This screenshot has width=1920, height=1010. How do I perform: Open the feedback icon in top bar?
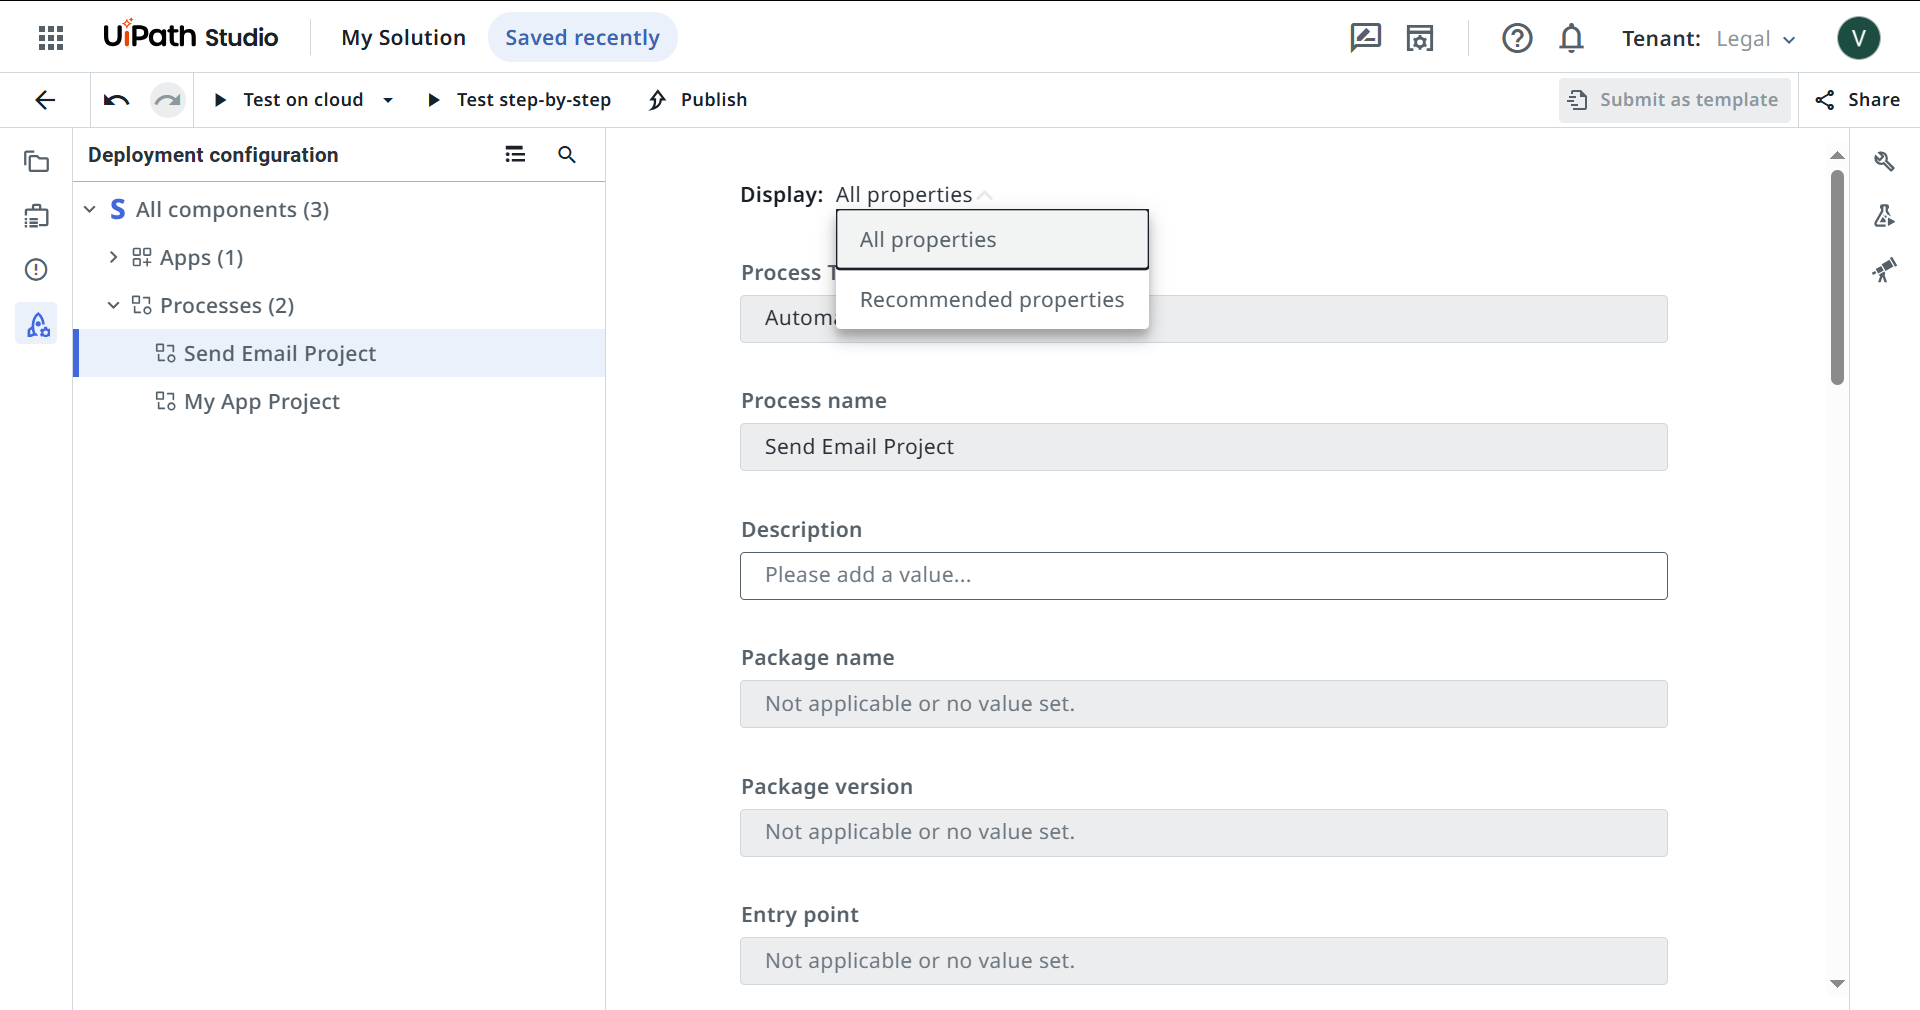pos(1365,38)
